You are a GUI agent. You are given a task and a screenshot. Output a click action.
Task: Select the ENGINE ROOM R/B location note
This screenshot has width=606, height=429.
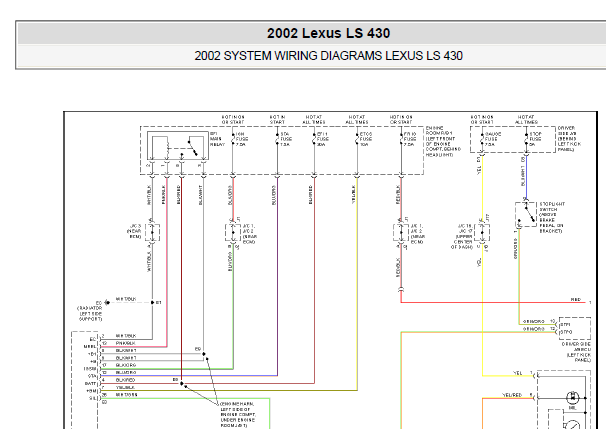[443, 141]
